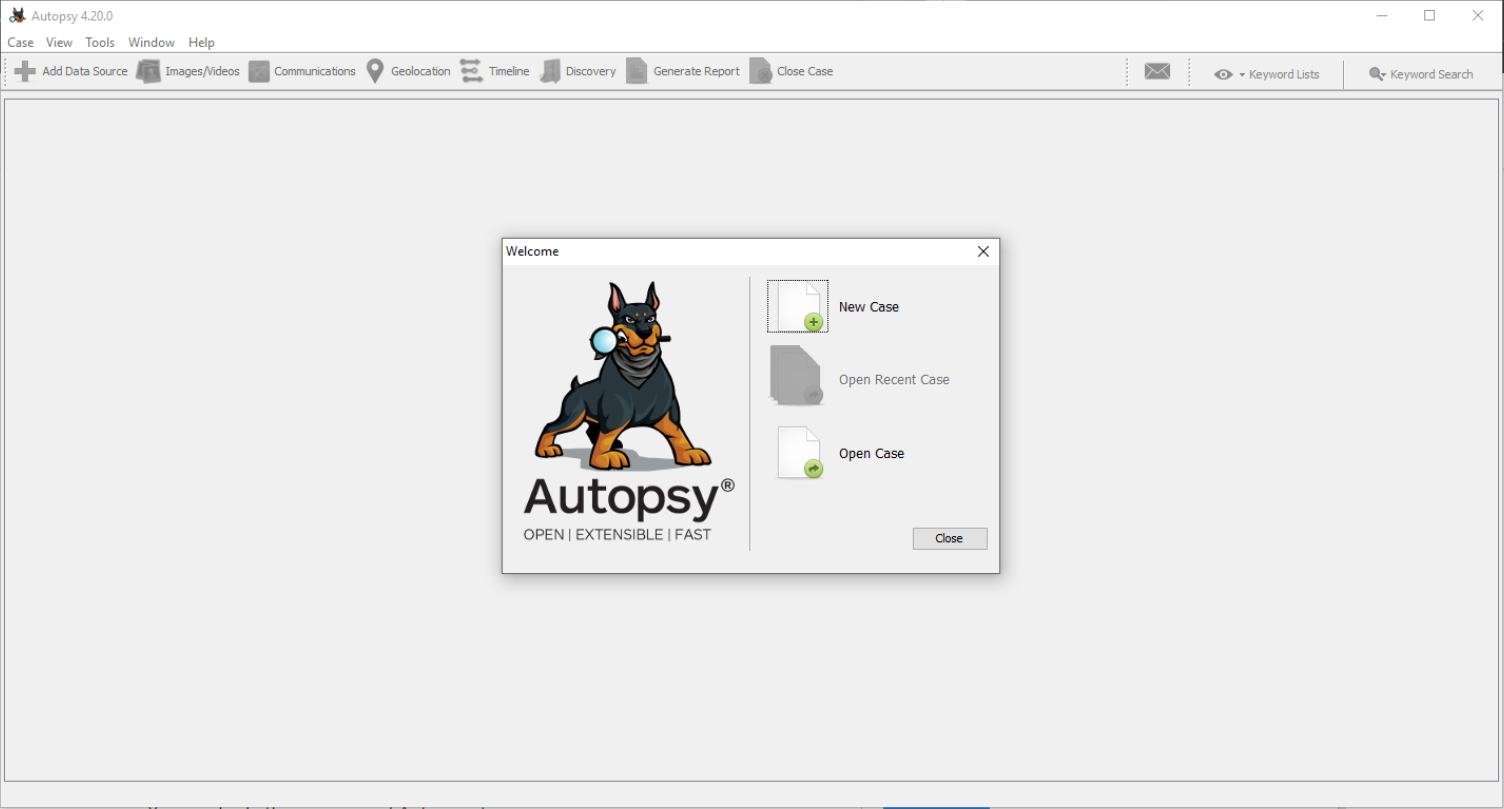This screenshot has height=809, width=1504.
Task: Click the Open Recent Case stacked icon
Action: point(796,375)
